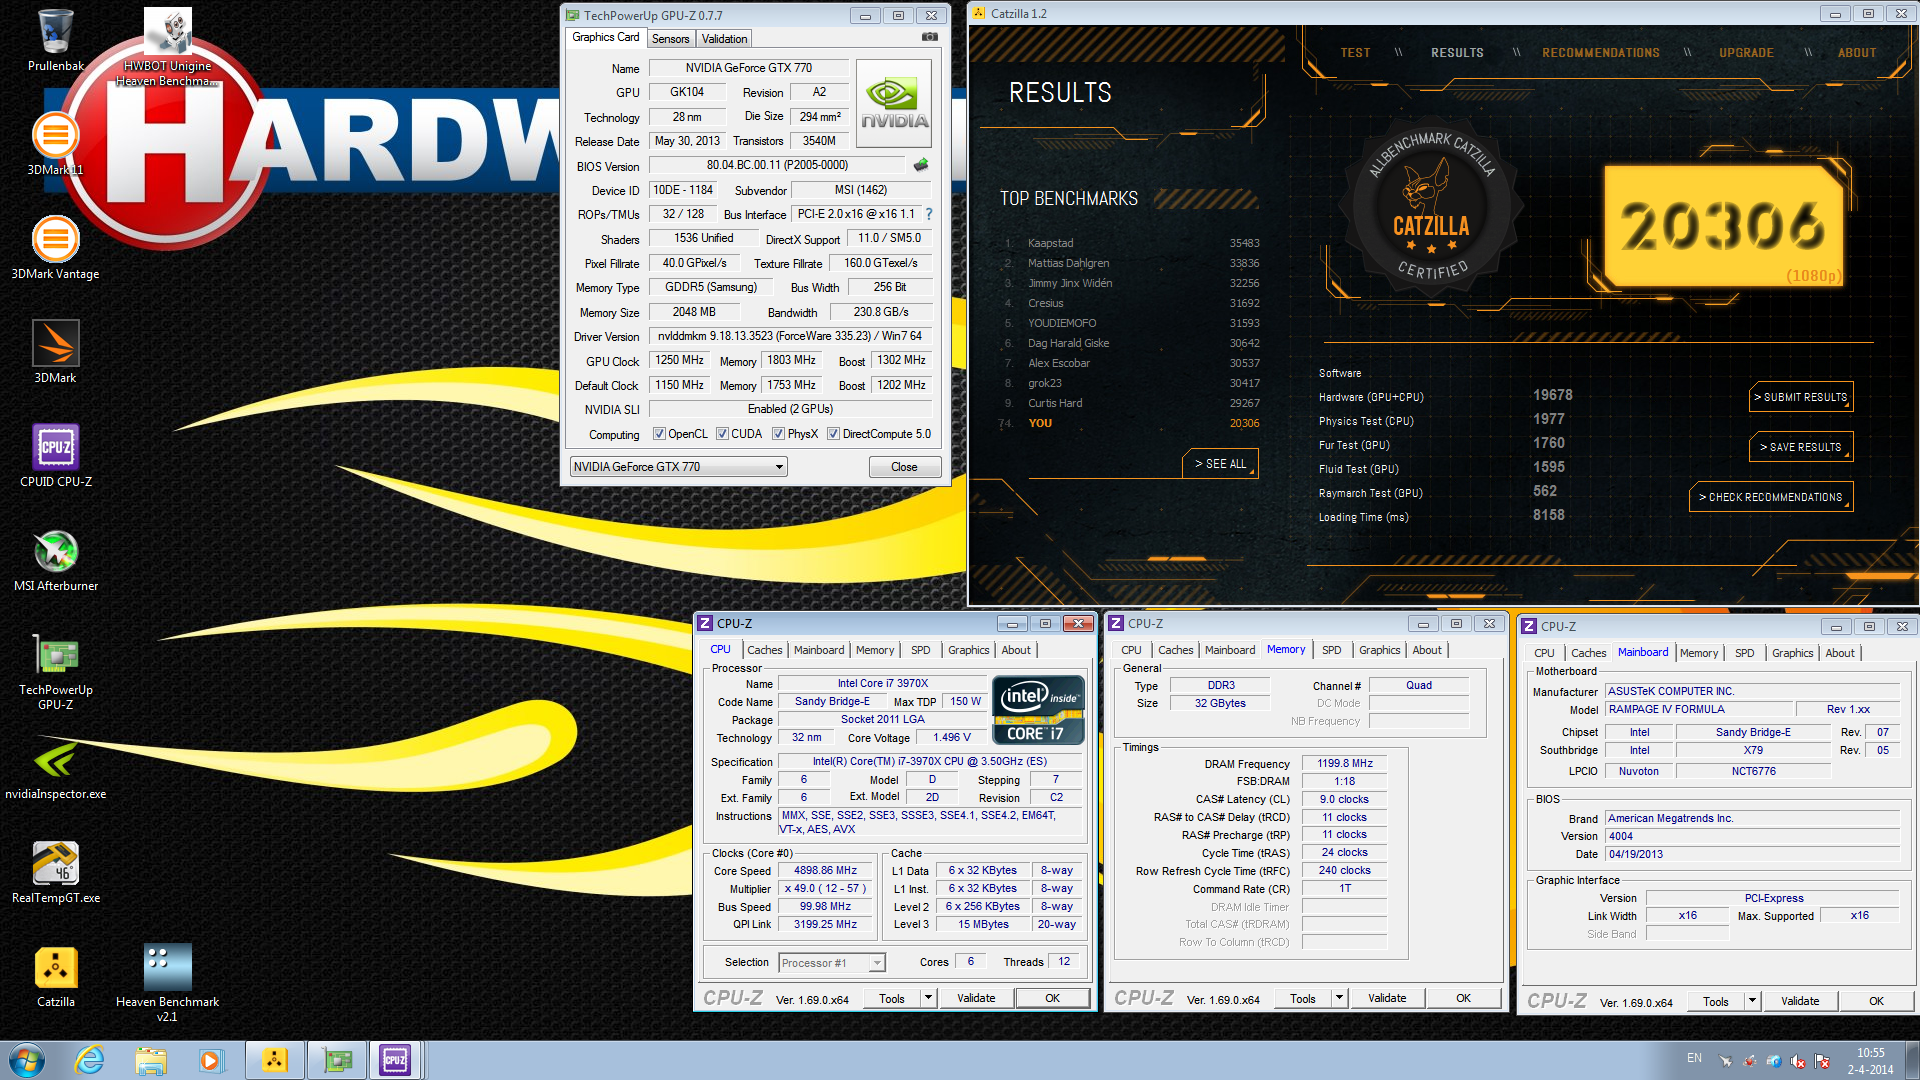Viewport: 1920px width, 1080px height.
Task: Click the Bus Interface question mark
Action: point(929,214)
